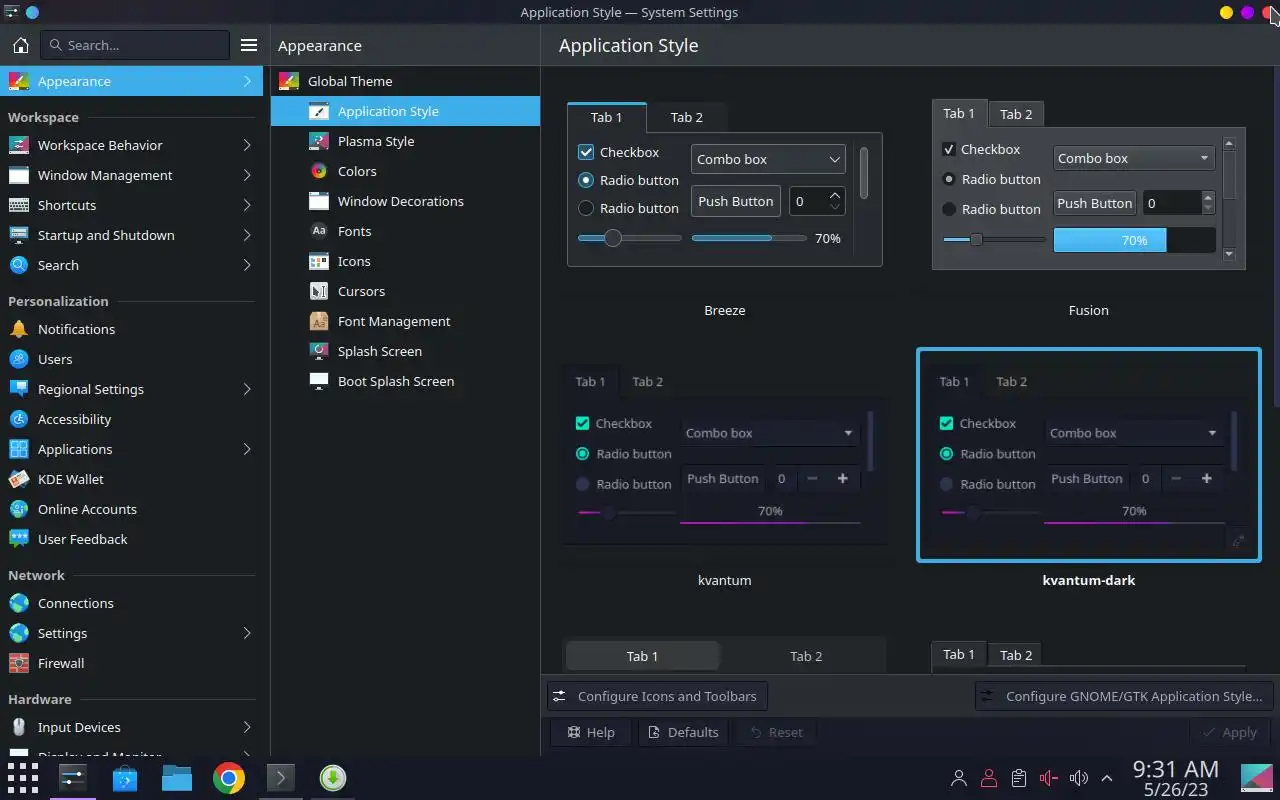This screenshot has height=800, width=1280.
Task: Switch to Tab 2 in Breeze preview
Action: [686, 117]
